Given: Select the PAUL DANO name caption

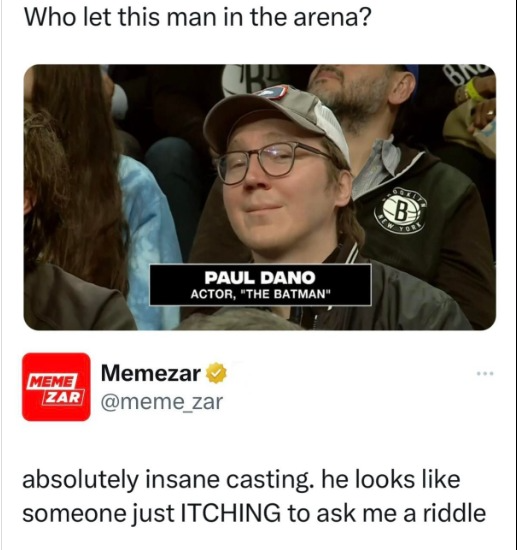Looking at the screenshot, I should click(260, 278).
